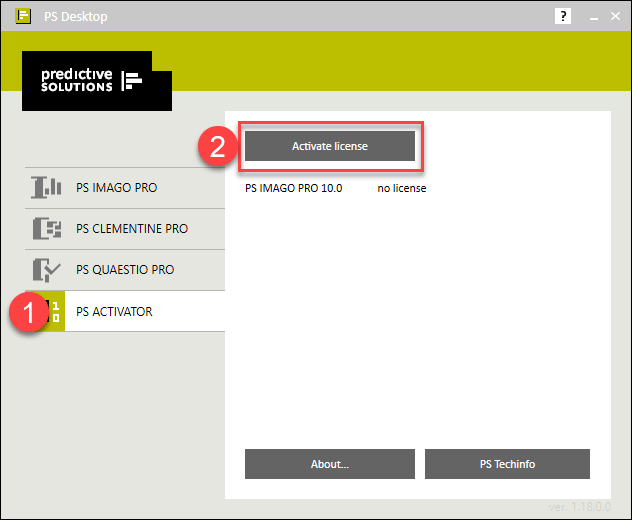Image resolution: width=632 pixels, height=520 pixels.
Task: Go to the PS ACTIVATOR section
Action: 125,311
